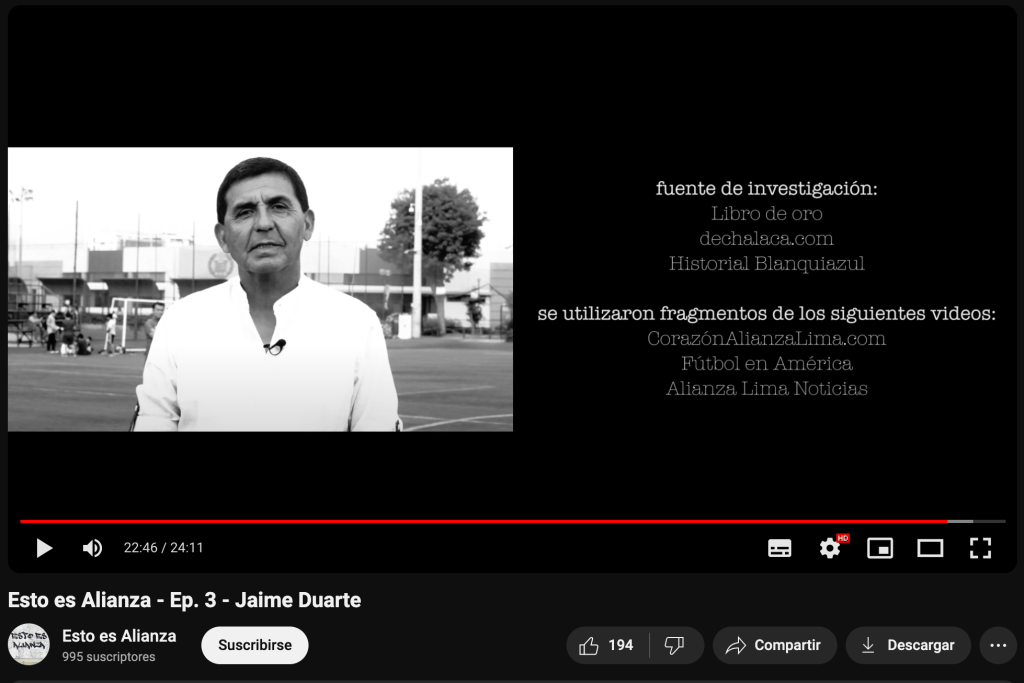Image resolution: width=1024 pixels, height=683 pixels.
Task: Click the 22:46 / 24:11 time display
Action: pyautogui.click(x=163, y=548)
